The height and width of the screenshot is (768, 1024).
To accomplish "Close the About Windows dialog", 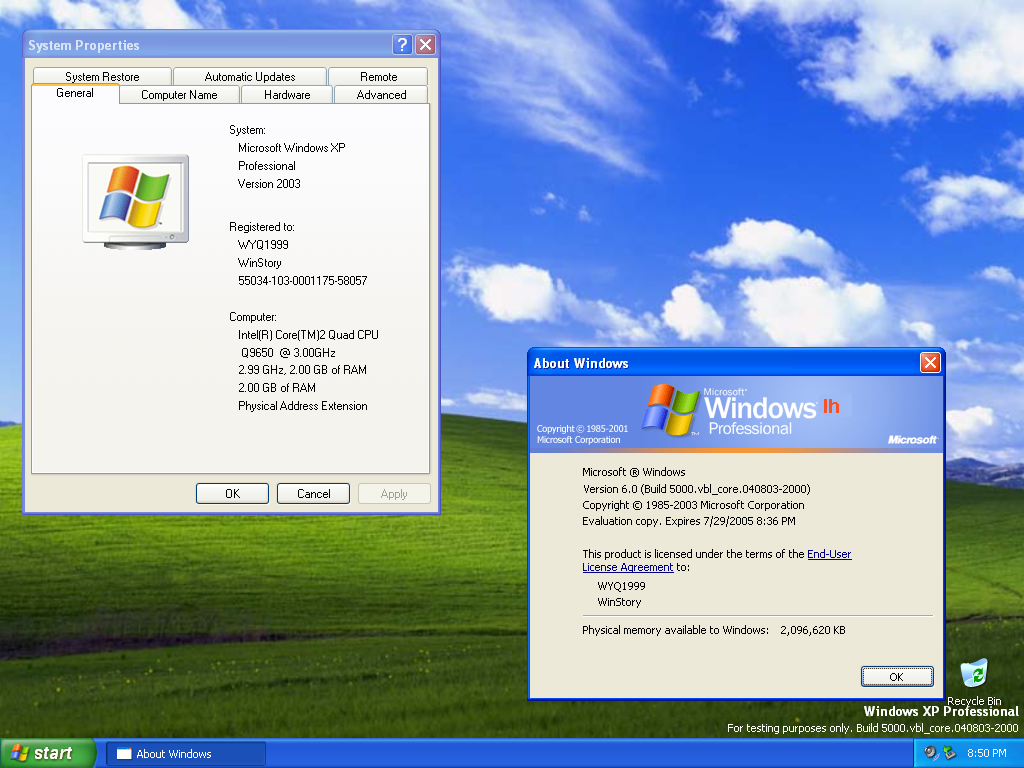I will 930,363.
